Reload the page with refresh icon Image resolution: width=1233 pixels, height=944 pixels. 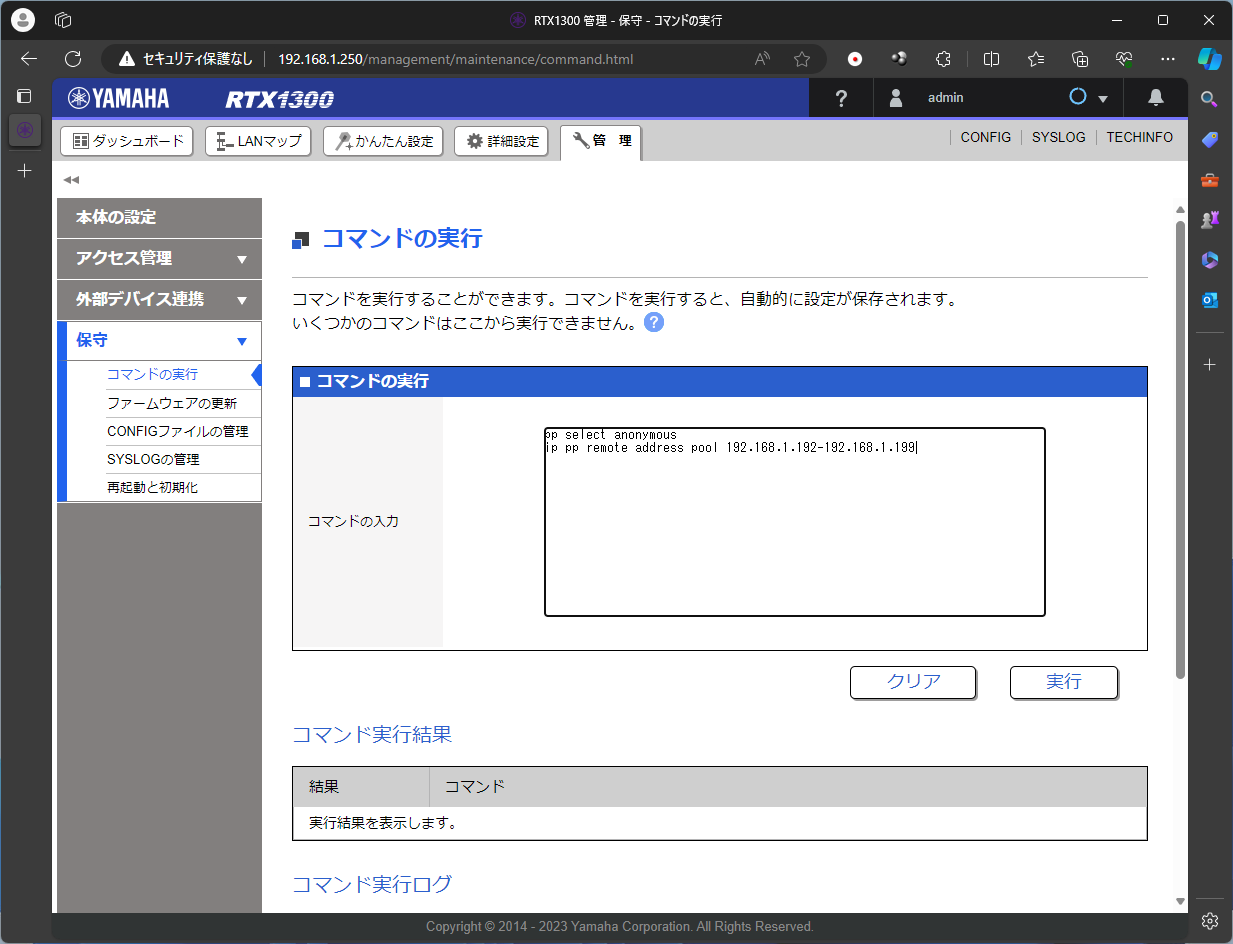coord(73,59)
